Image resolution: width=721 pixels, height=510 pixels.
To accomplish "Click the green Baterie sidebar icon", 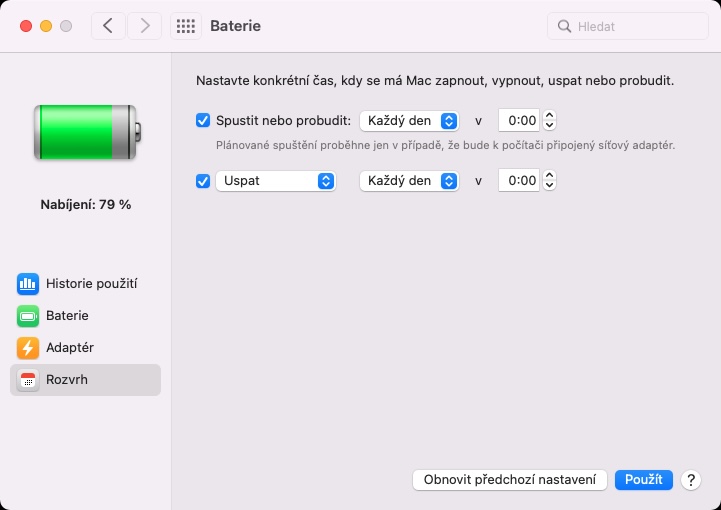I will click(x=28, y=316).
